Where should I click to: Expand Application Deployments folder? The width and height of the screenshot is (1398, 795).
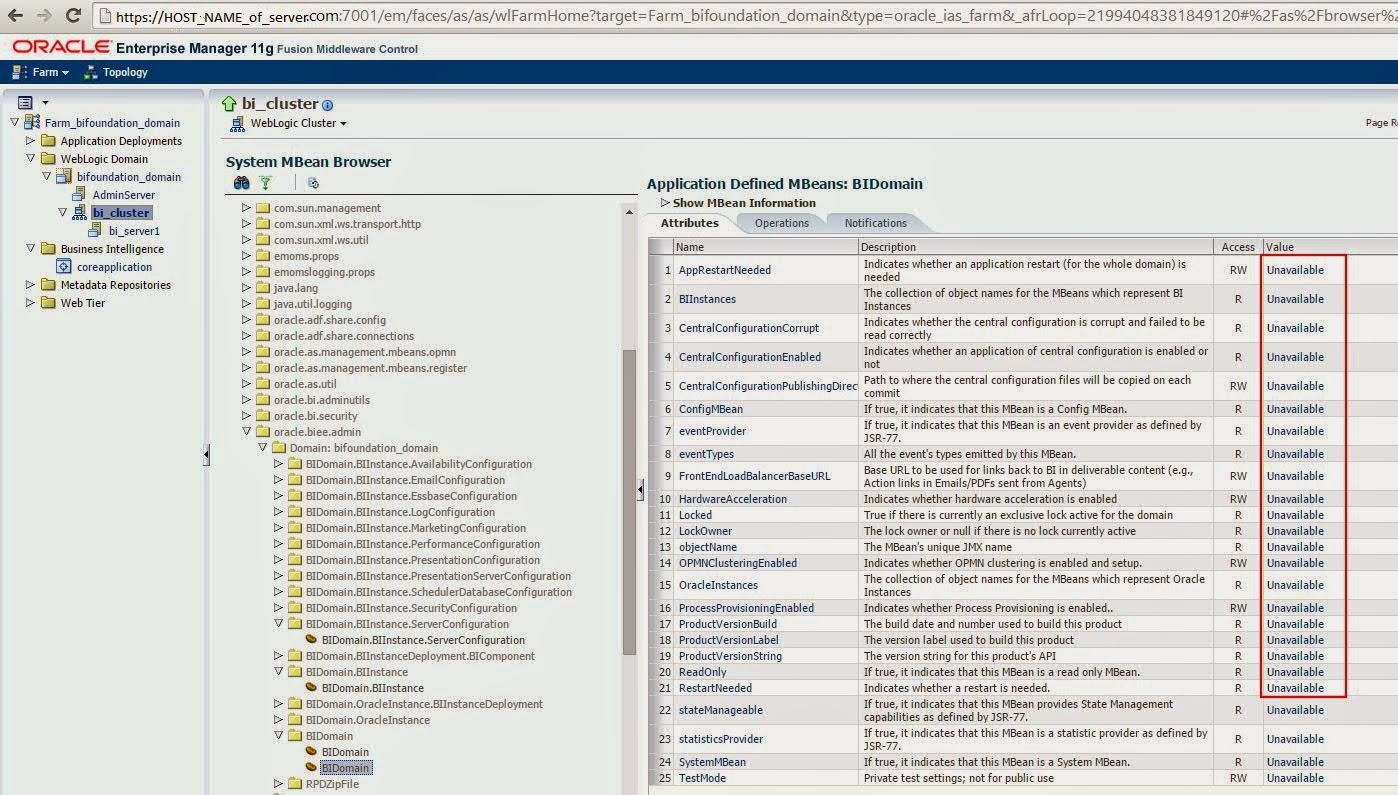(x=30, y=141)
